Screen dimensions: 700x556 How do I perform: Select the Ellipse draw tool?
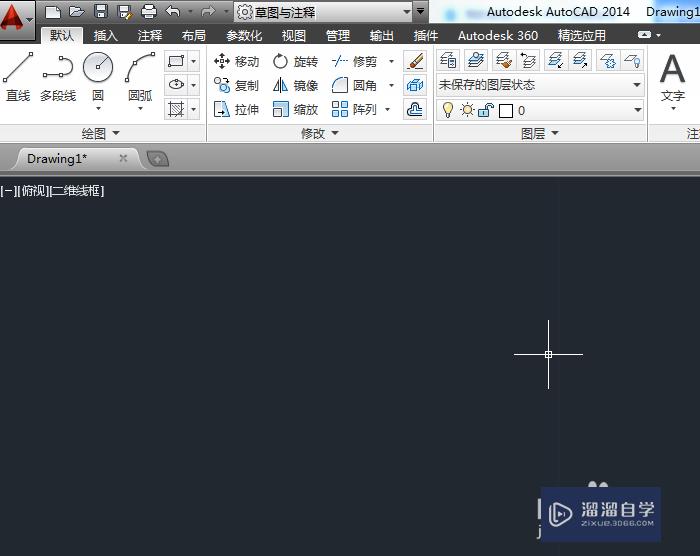coord(176,84)
